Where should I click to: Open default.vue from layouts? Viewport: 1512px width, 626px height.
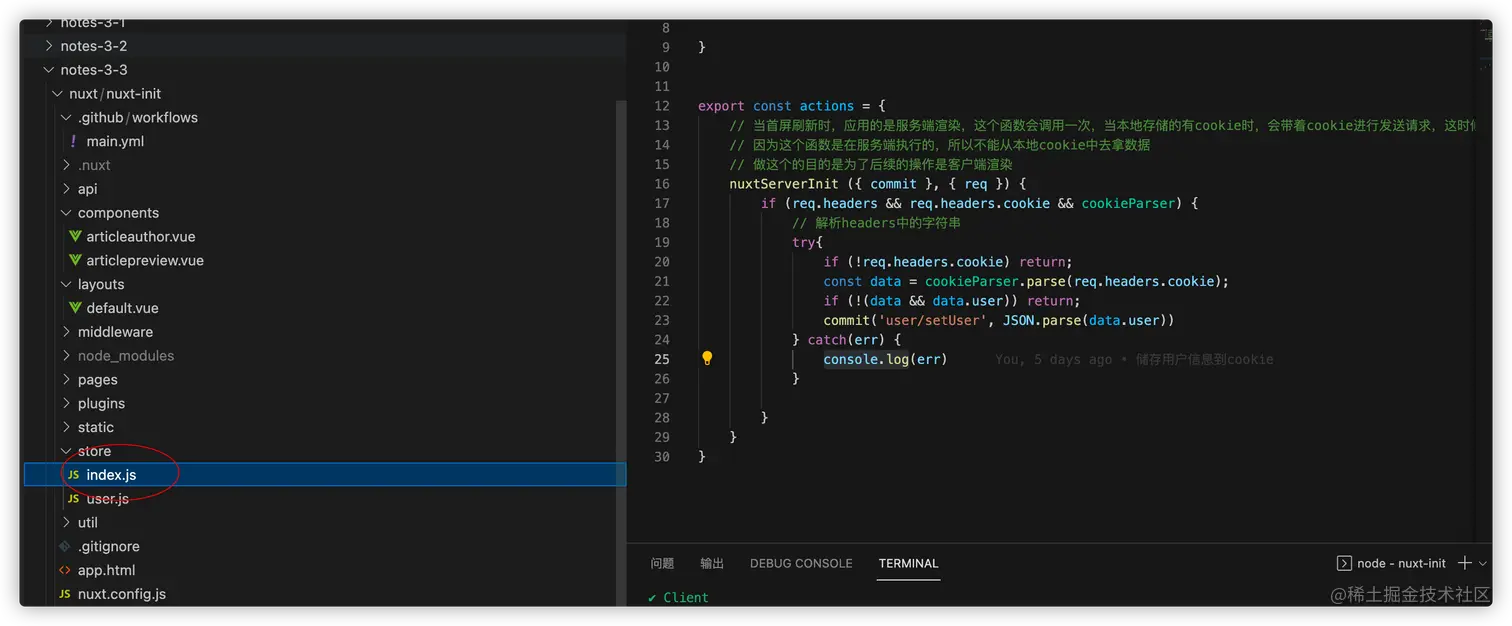pyautogui.click(x=122, y=308)
